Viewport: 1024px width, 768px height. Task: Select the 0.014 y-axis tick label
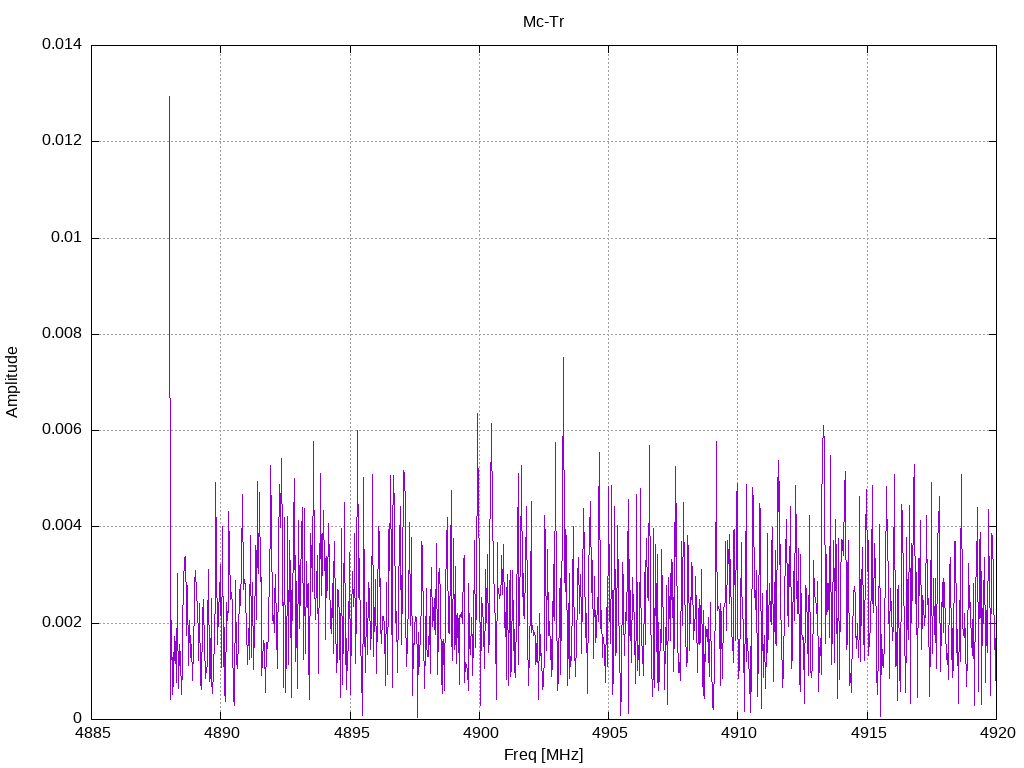coord(61,45)
